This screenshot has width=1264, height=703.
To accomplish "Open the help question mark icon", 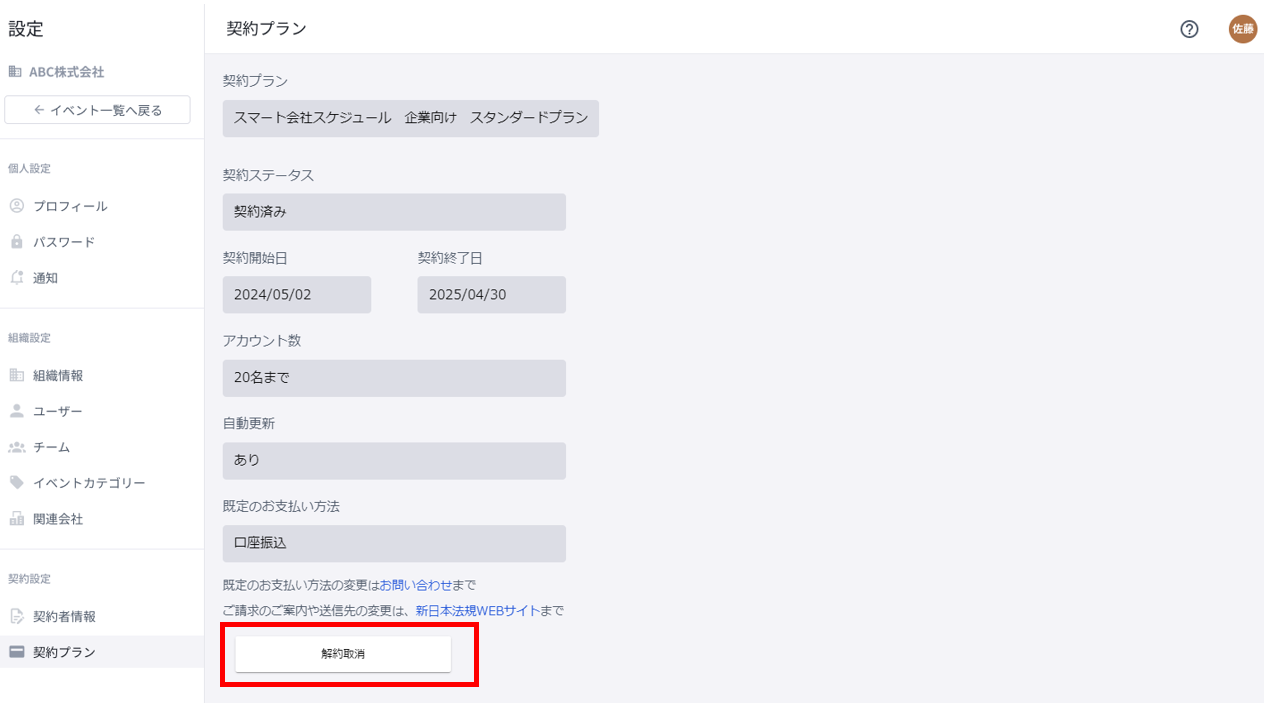I will [x=1189, y=29].
